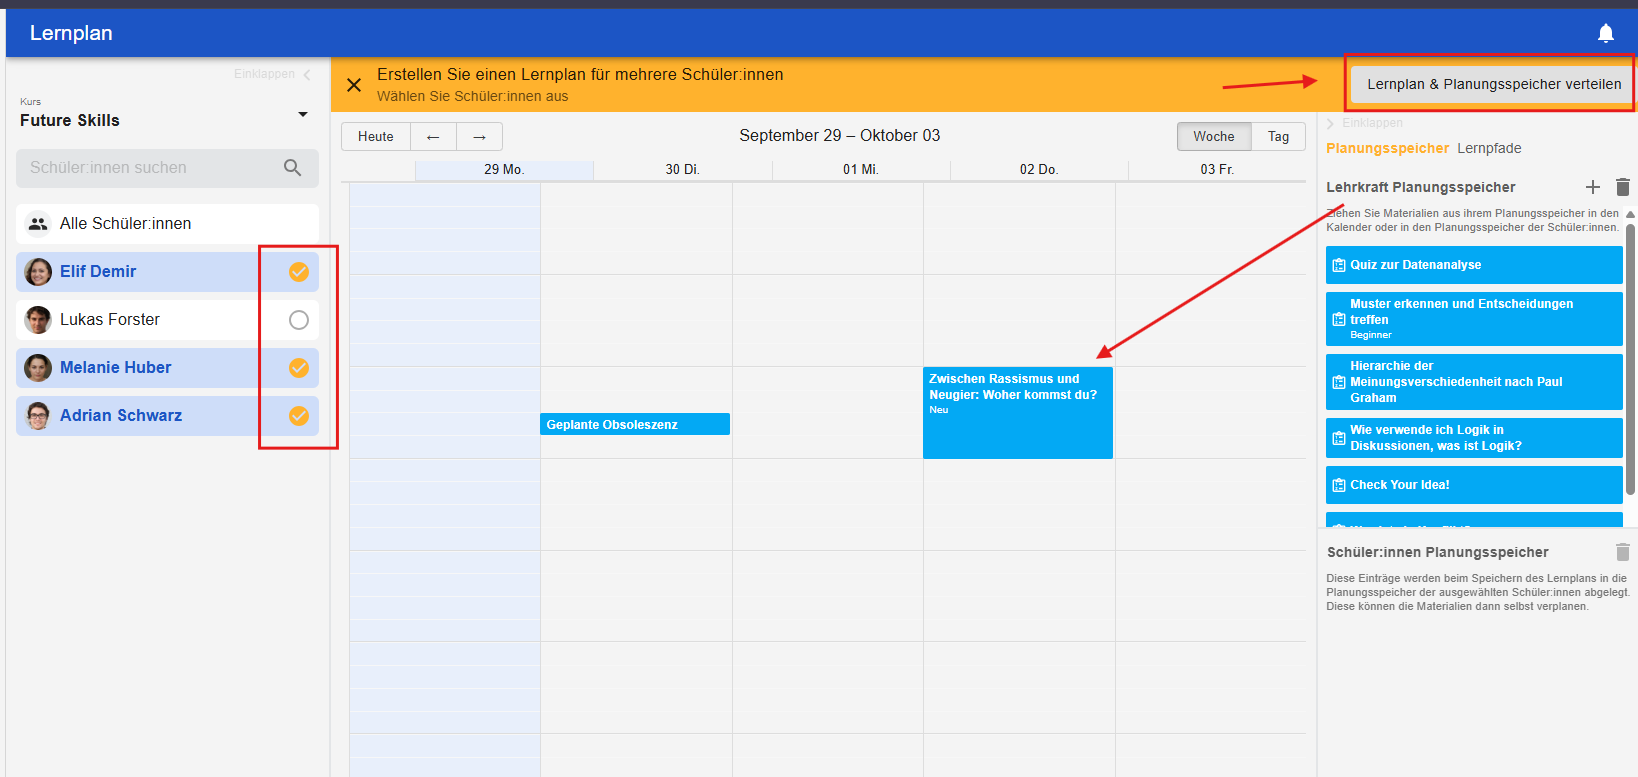Click Lukas Forster's avatar
This screenshot has width=1638, height=777.
(x=38, y=320)
